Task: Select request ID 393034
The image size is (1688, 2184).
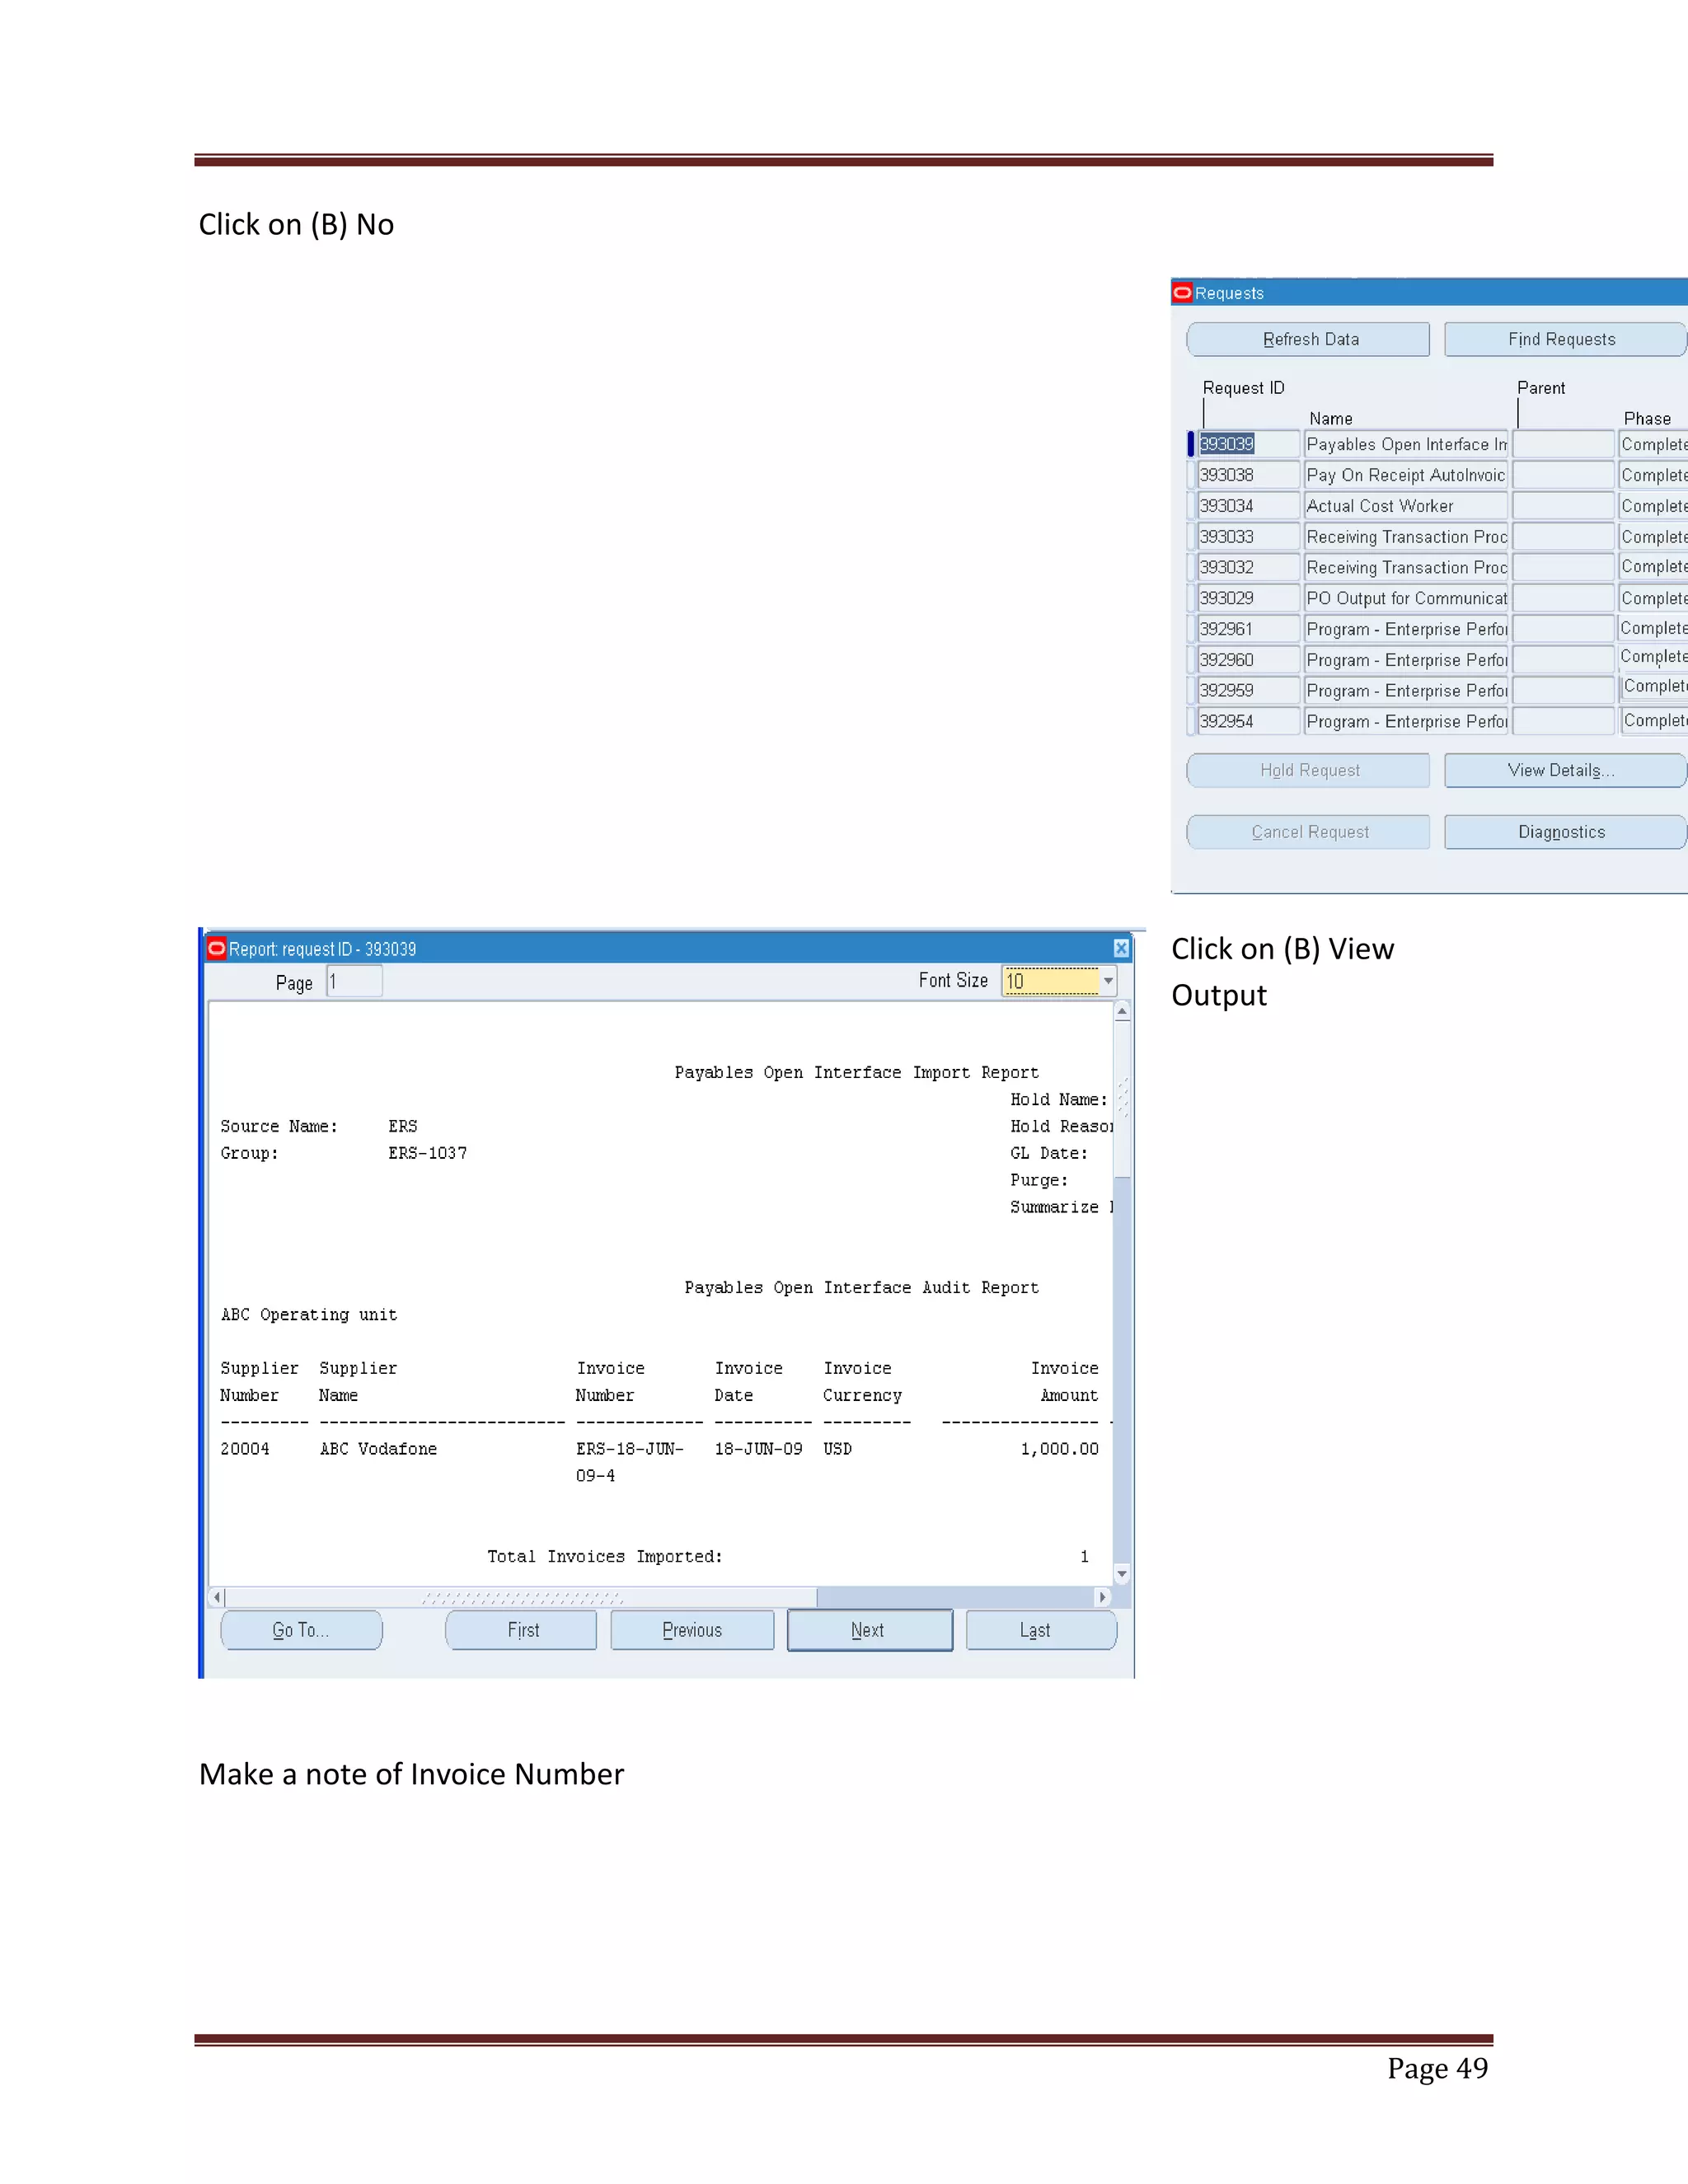Action: (x=1249, y=506)
